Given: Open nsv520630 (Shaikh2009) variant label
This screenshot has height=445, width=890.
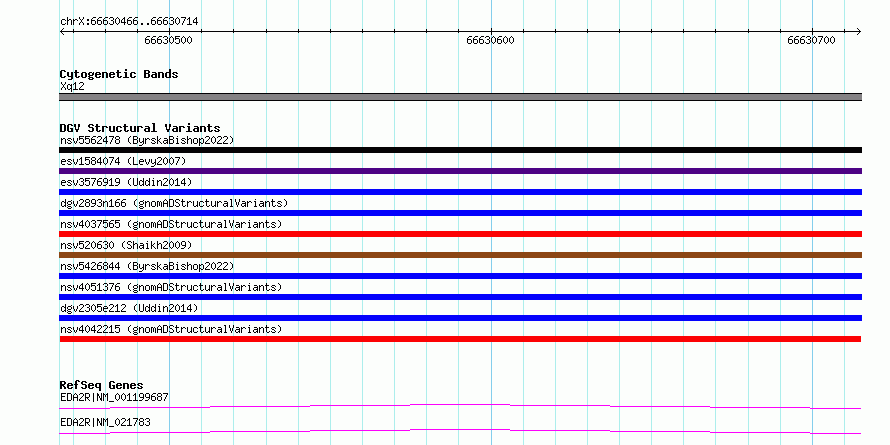Looking at the screenshot, I should [x=126, y=245].
